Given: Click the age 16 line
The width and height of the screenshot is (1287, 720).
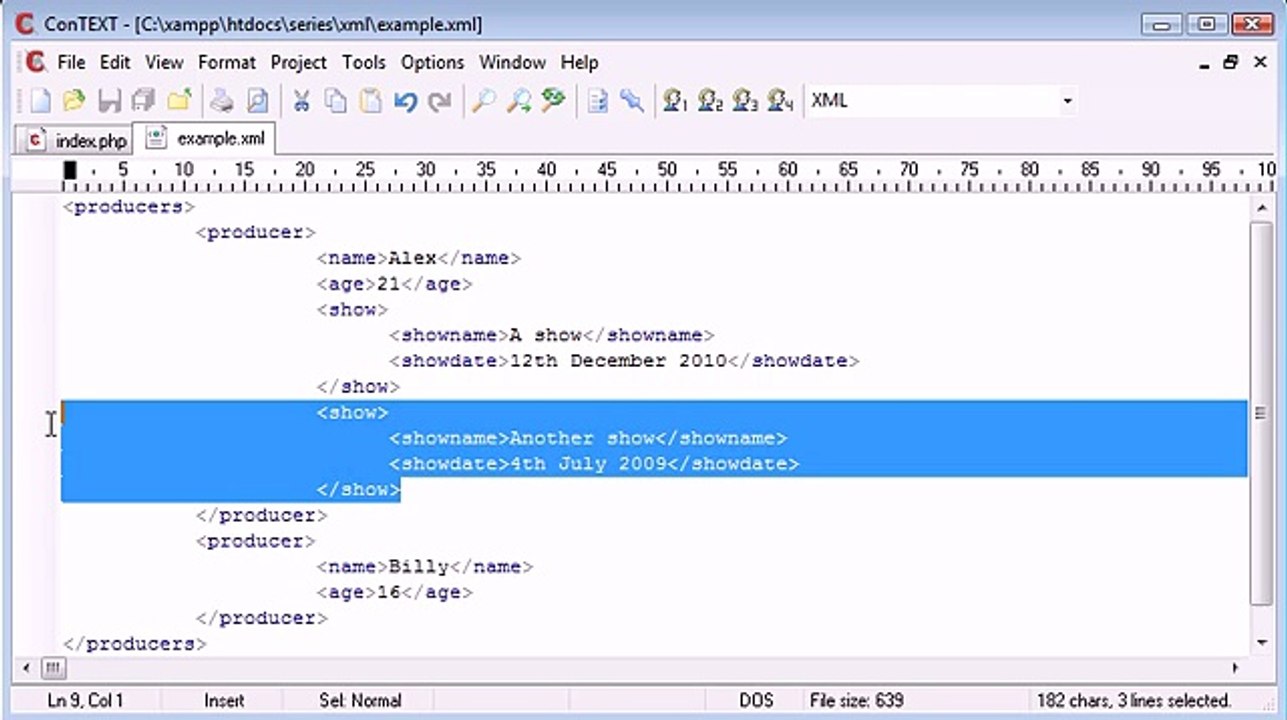Looking at the screenshot, I should (x=394, y=593).
